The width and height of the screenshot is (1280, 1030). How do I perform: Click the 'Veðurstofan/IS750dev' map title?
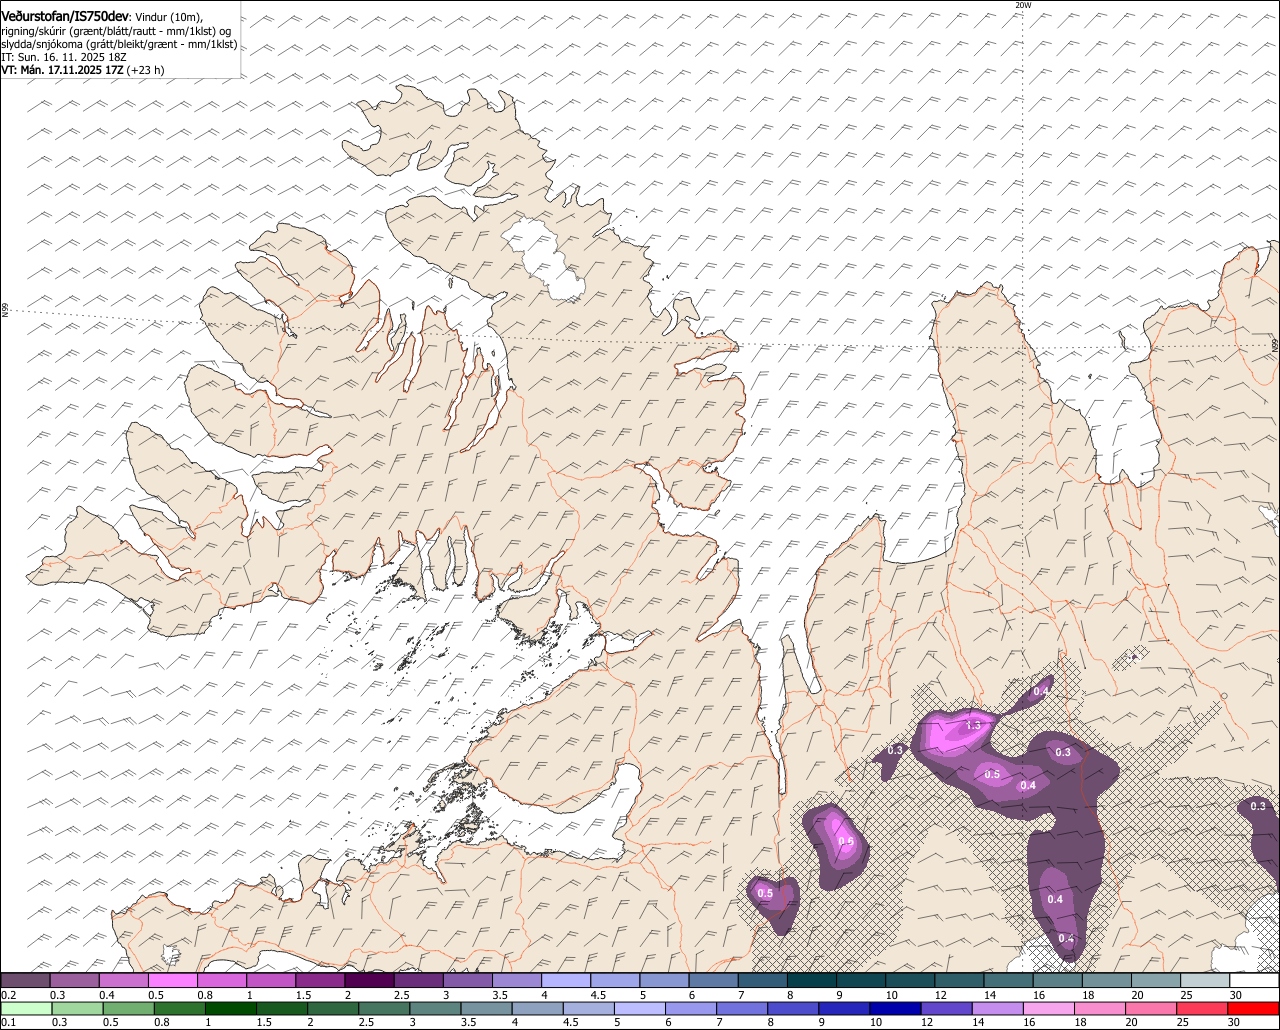(65, 16)
